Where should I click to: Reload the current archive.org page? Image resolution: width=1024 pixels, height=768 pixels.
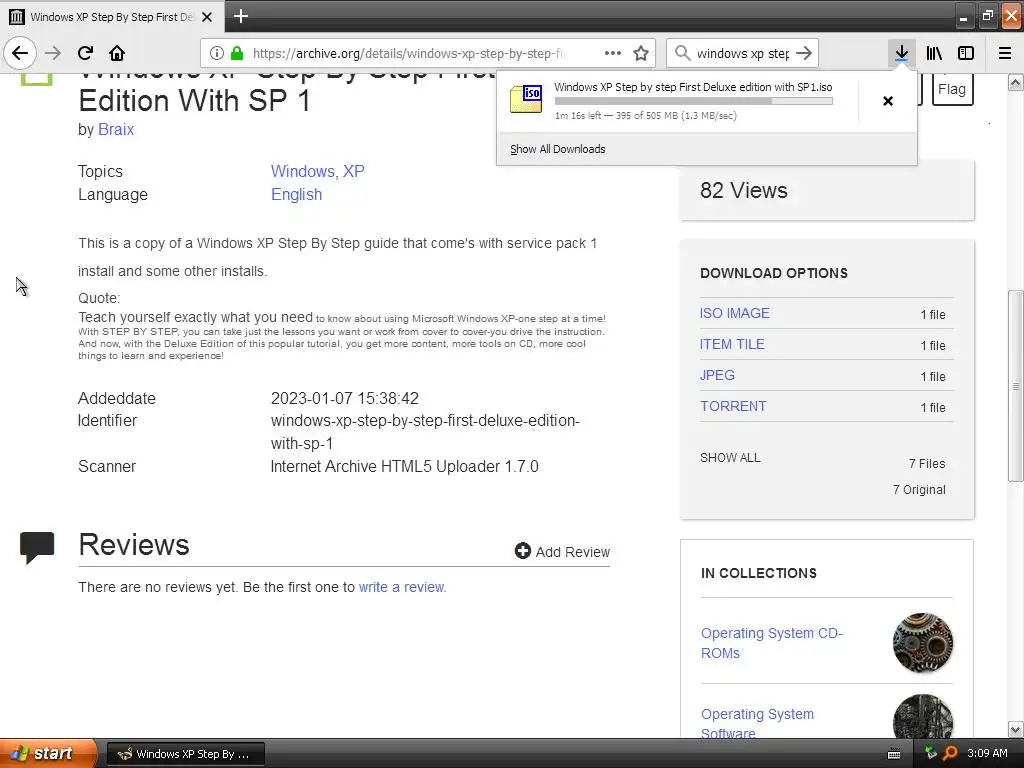tap(85, 53)
